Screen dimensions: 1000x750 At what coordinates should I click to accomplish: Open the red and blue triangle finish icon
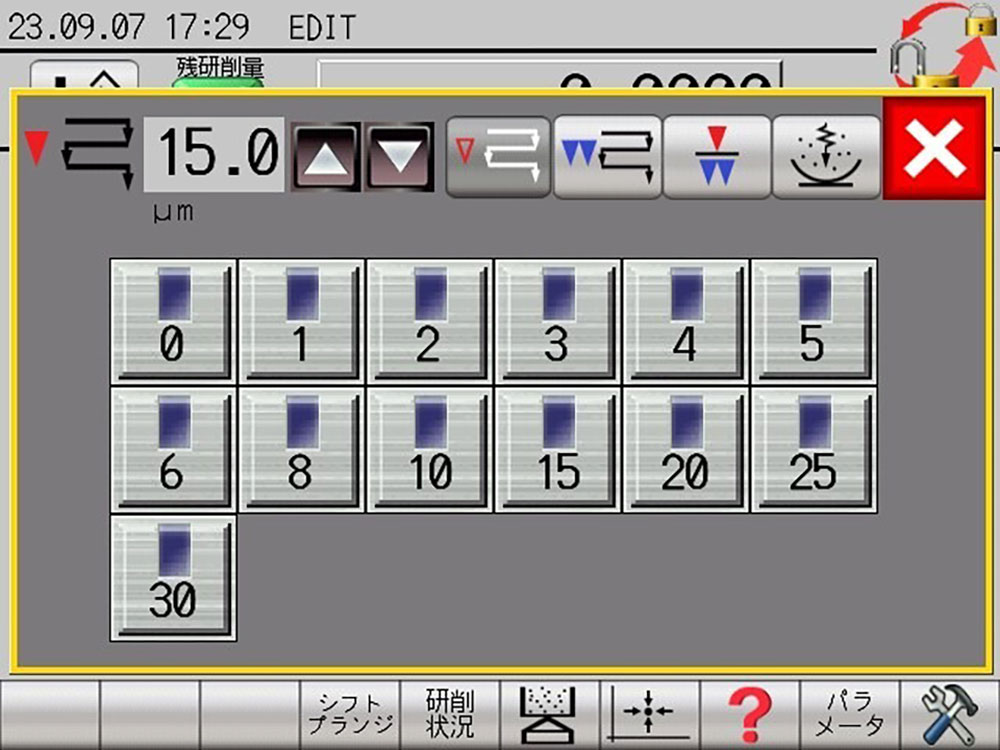pyautogui.click(x=717, y=157)
